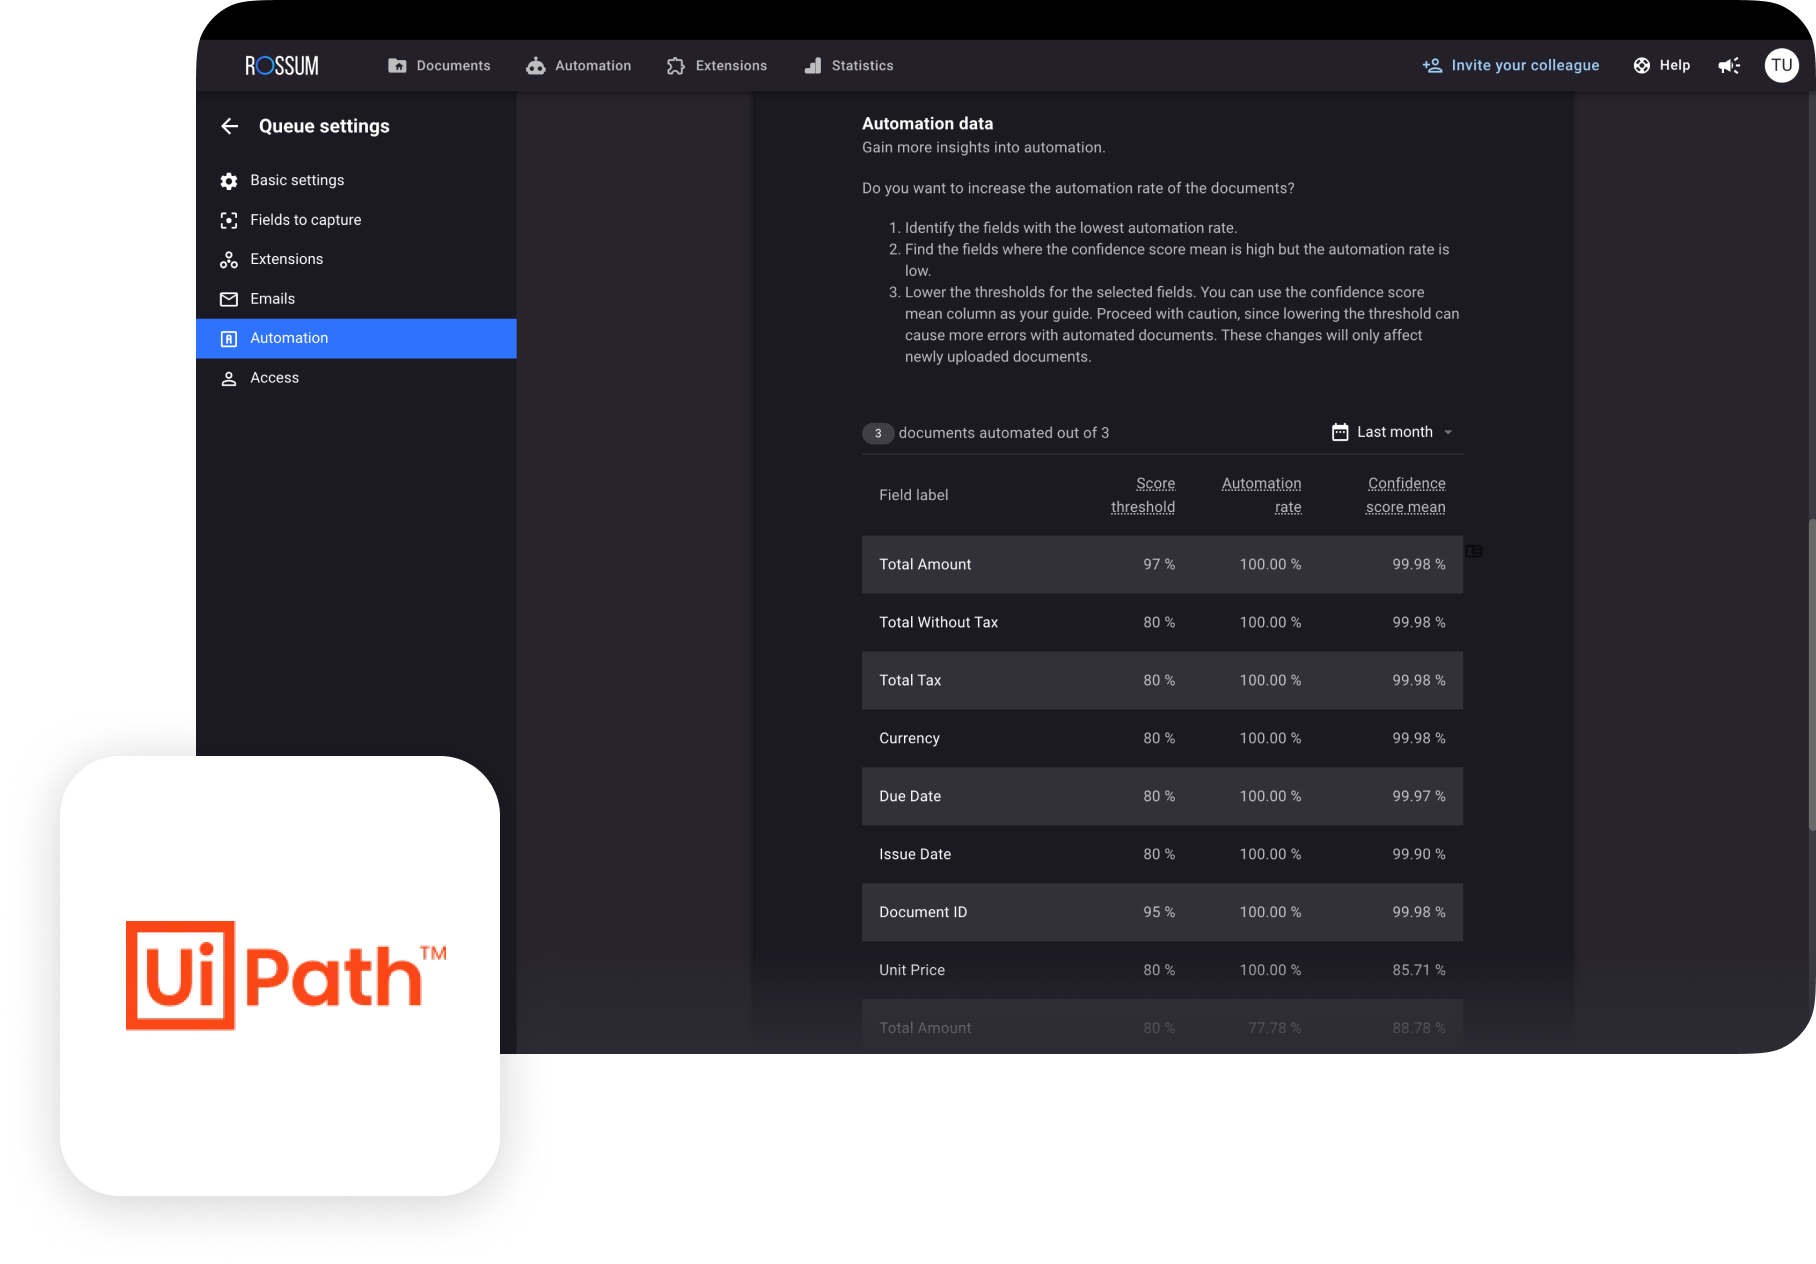This screenshot has height=1264, width=1816.
Task: Select the Document ID row
Action: pos(1162,913)
